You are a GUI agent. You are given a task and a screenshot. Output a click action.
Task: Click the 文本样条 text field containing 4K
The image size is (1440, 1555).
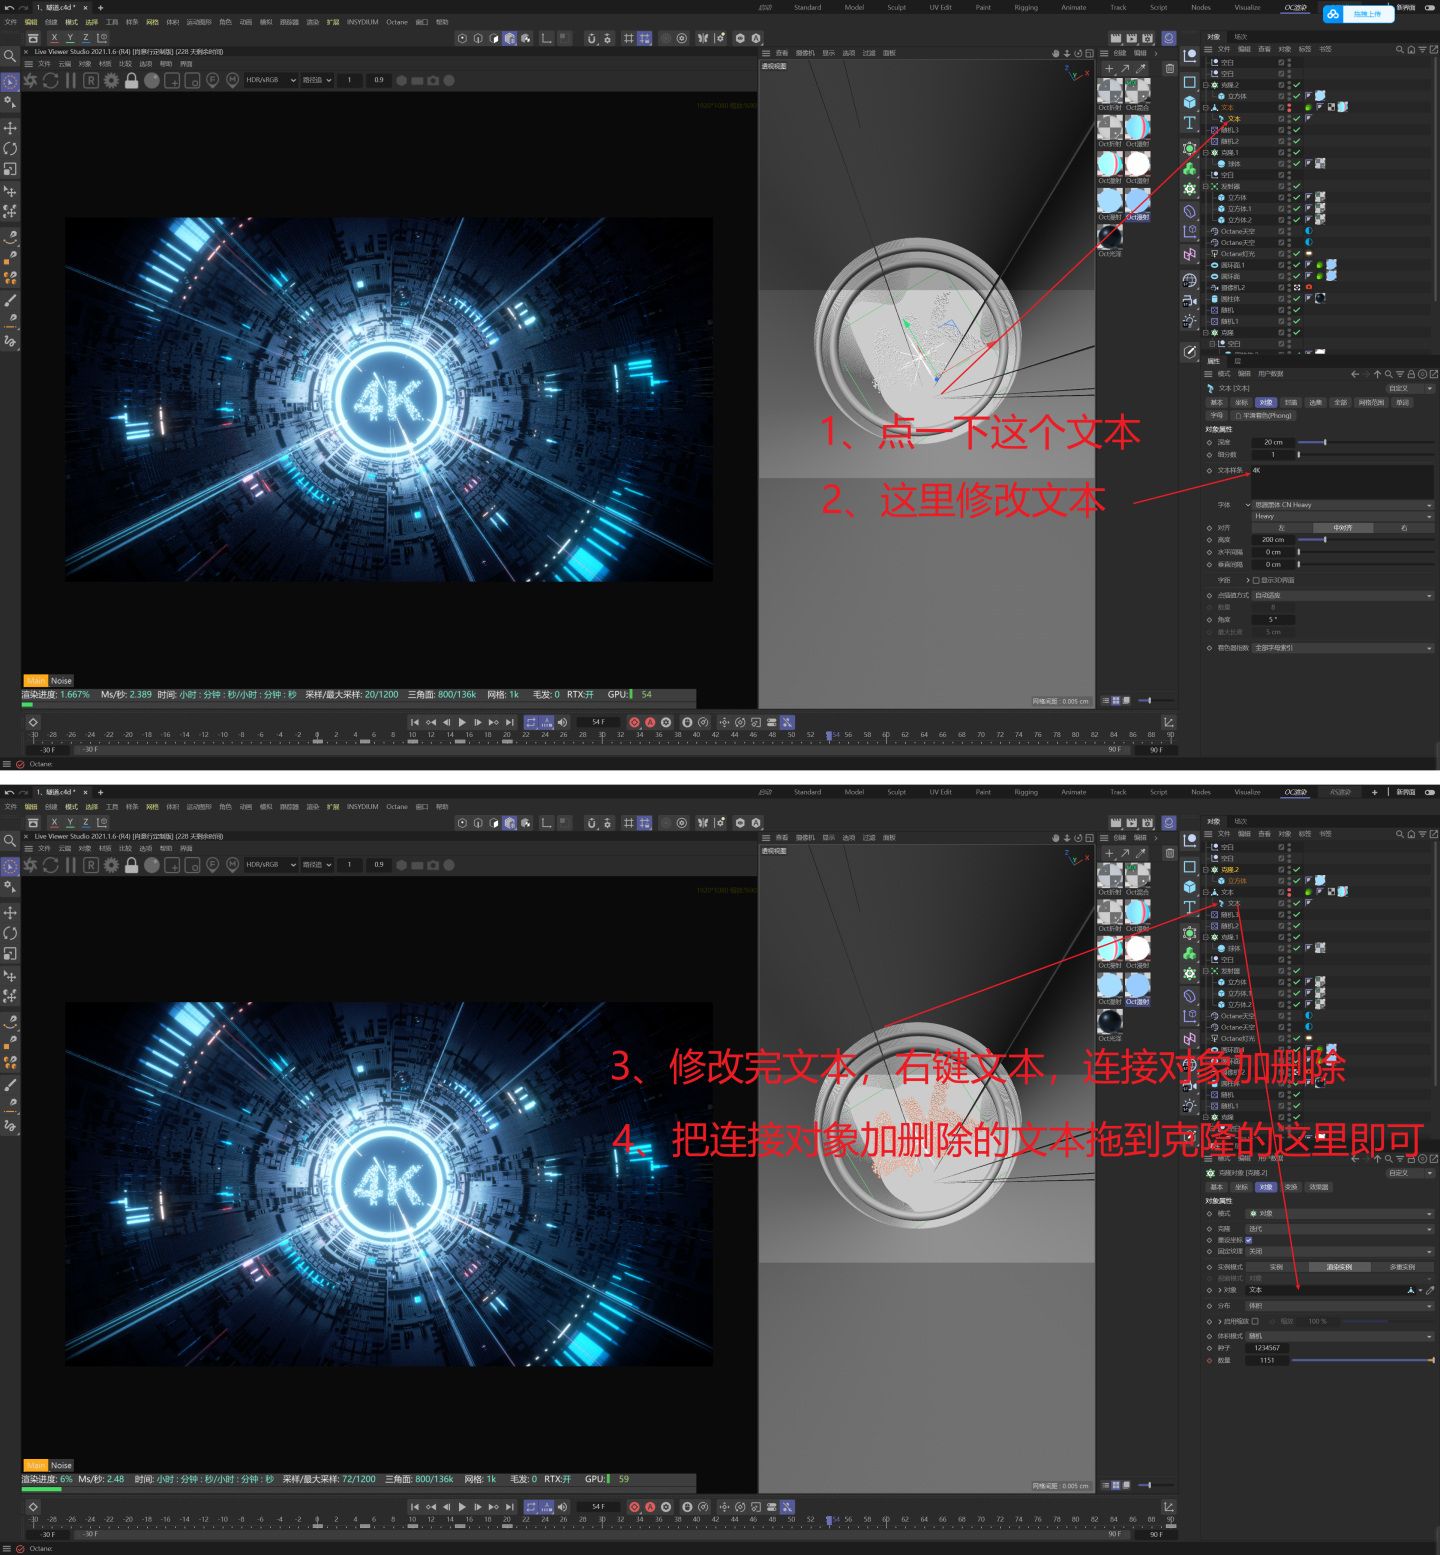click(x=1343, y=482)
